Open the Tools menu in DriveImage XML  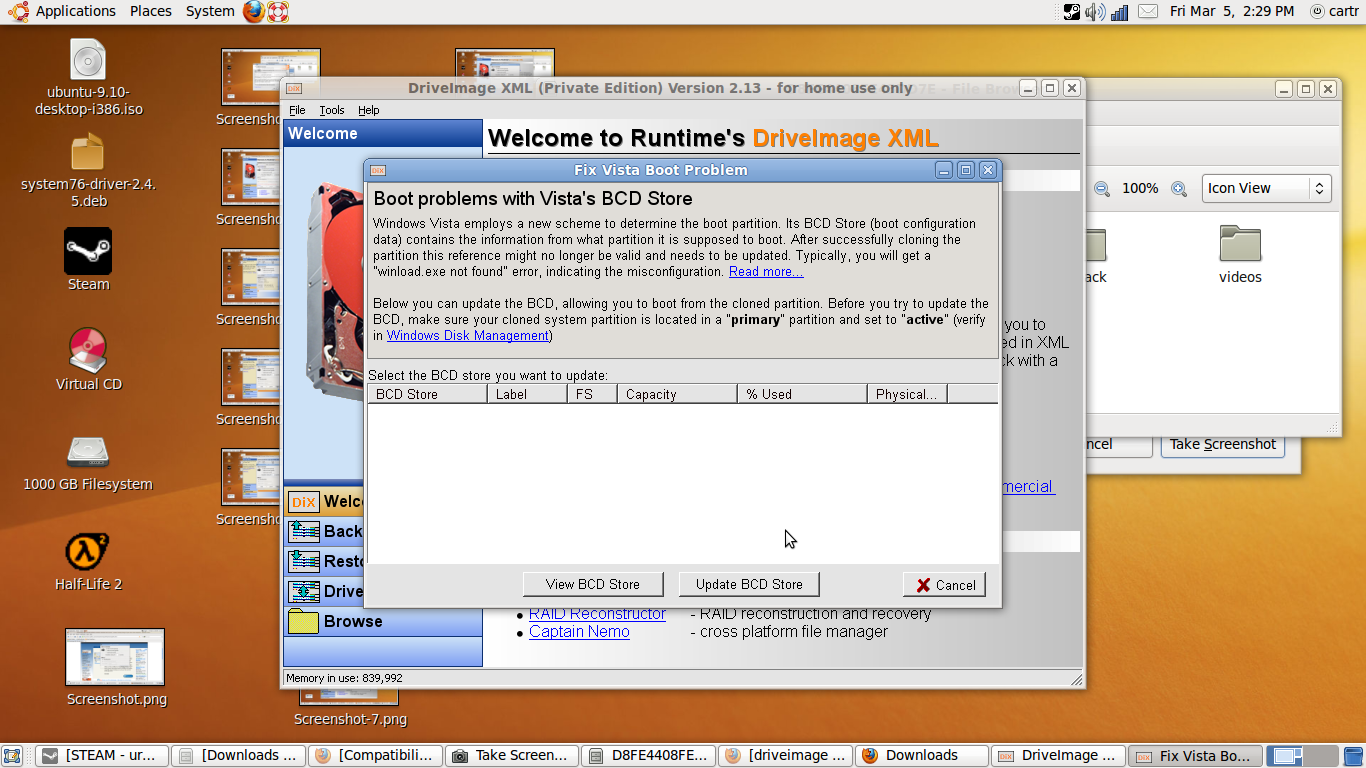pos(331,110)
